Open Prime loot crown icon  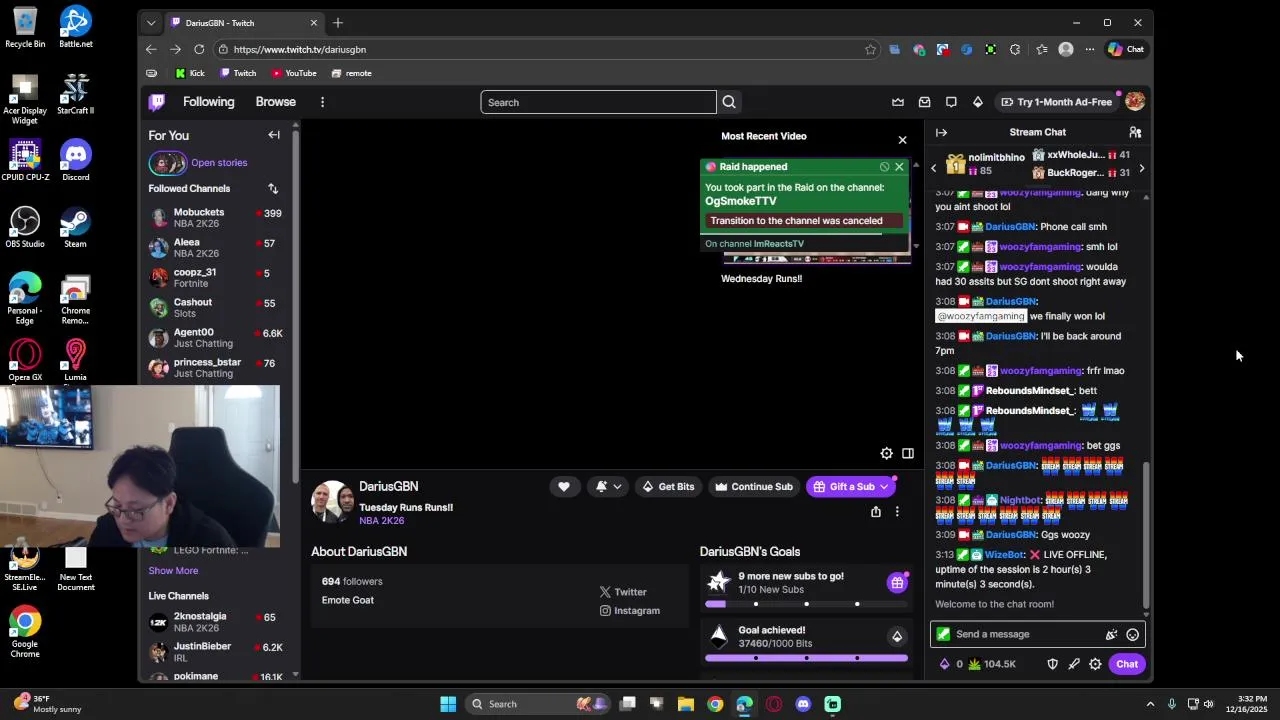[x=898, y=102]
